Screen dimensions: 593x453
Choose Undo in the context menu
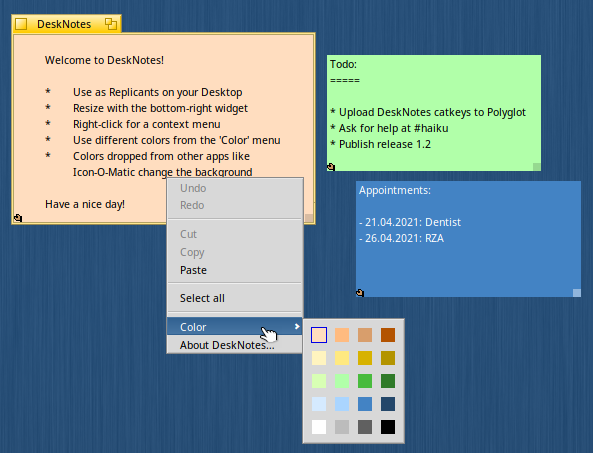tap(235, 188)
